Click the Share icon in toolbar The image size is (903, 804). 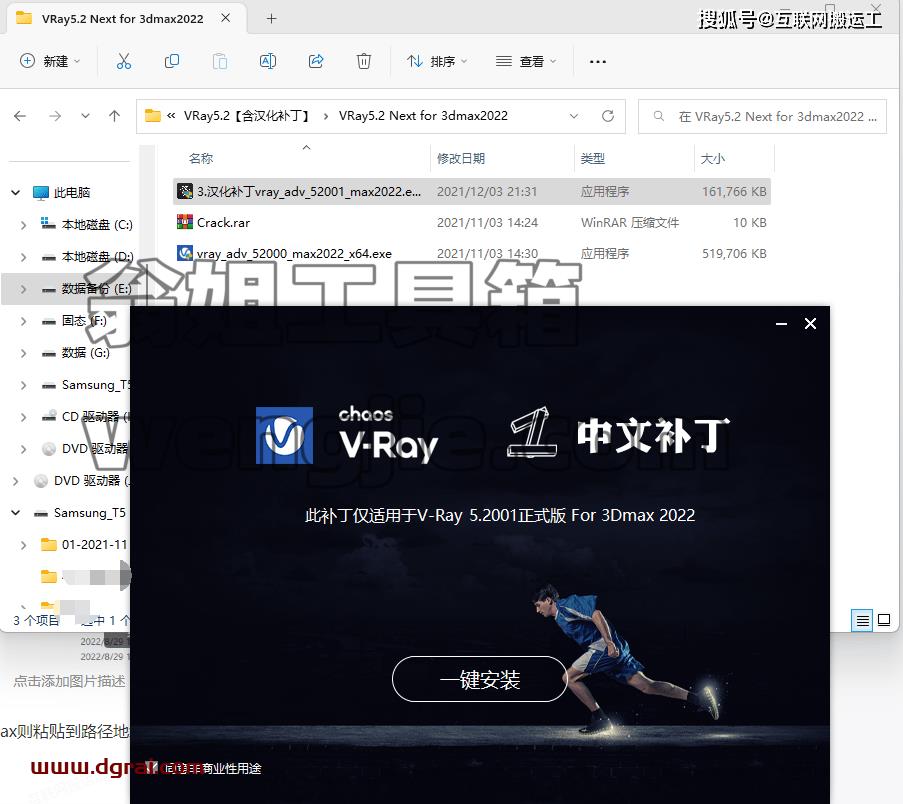316,61
